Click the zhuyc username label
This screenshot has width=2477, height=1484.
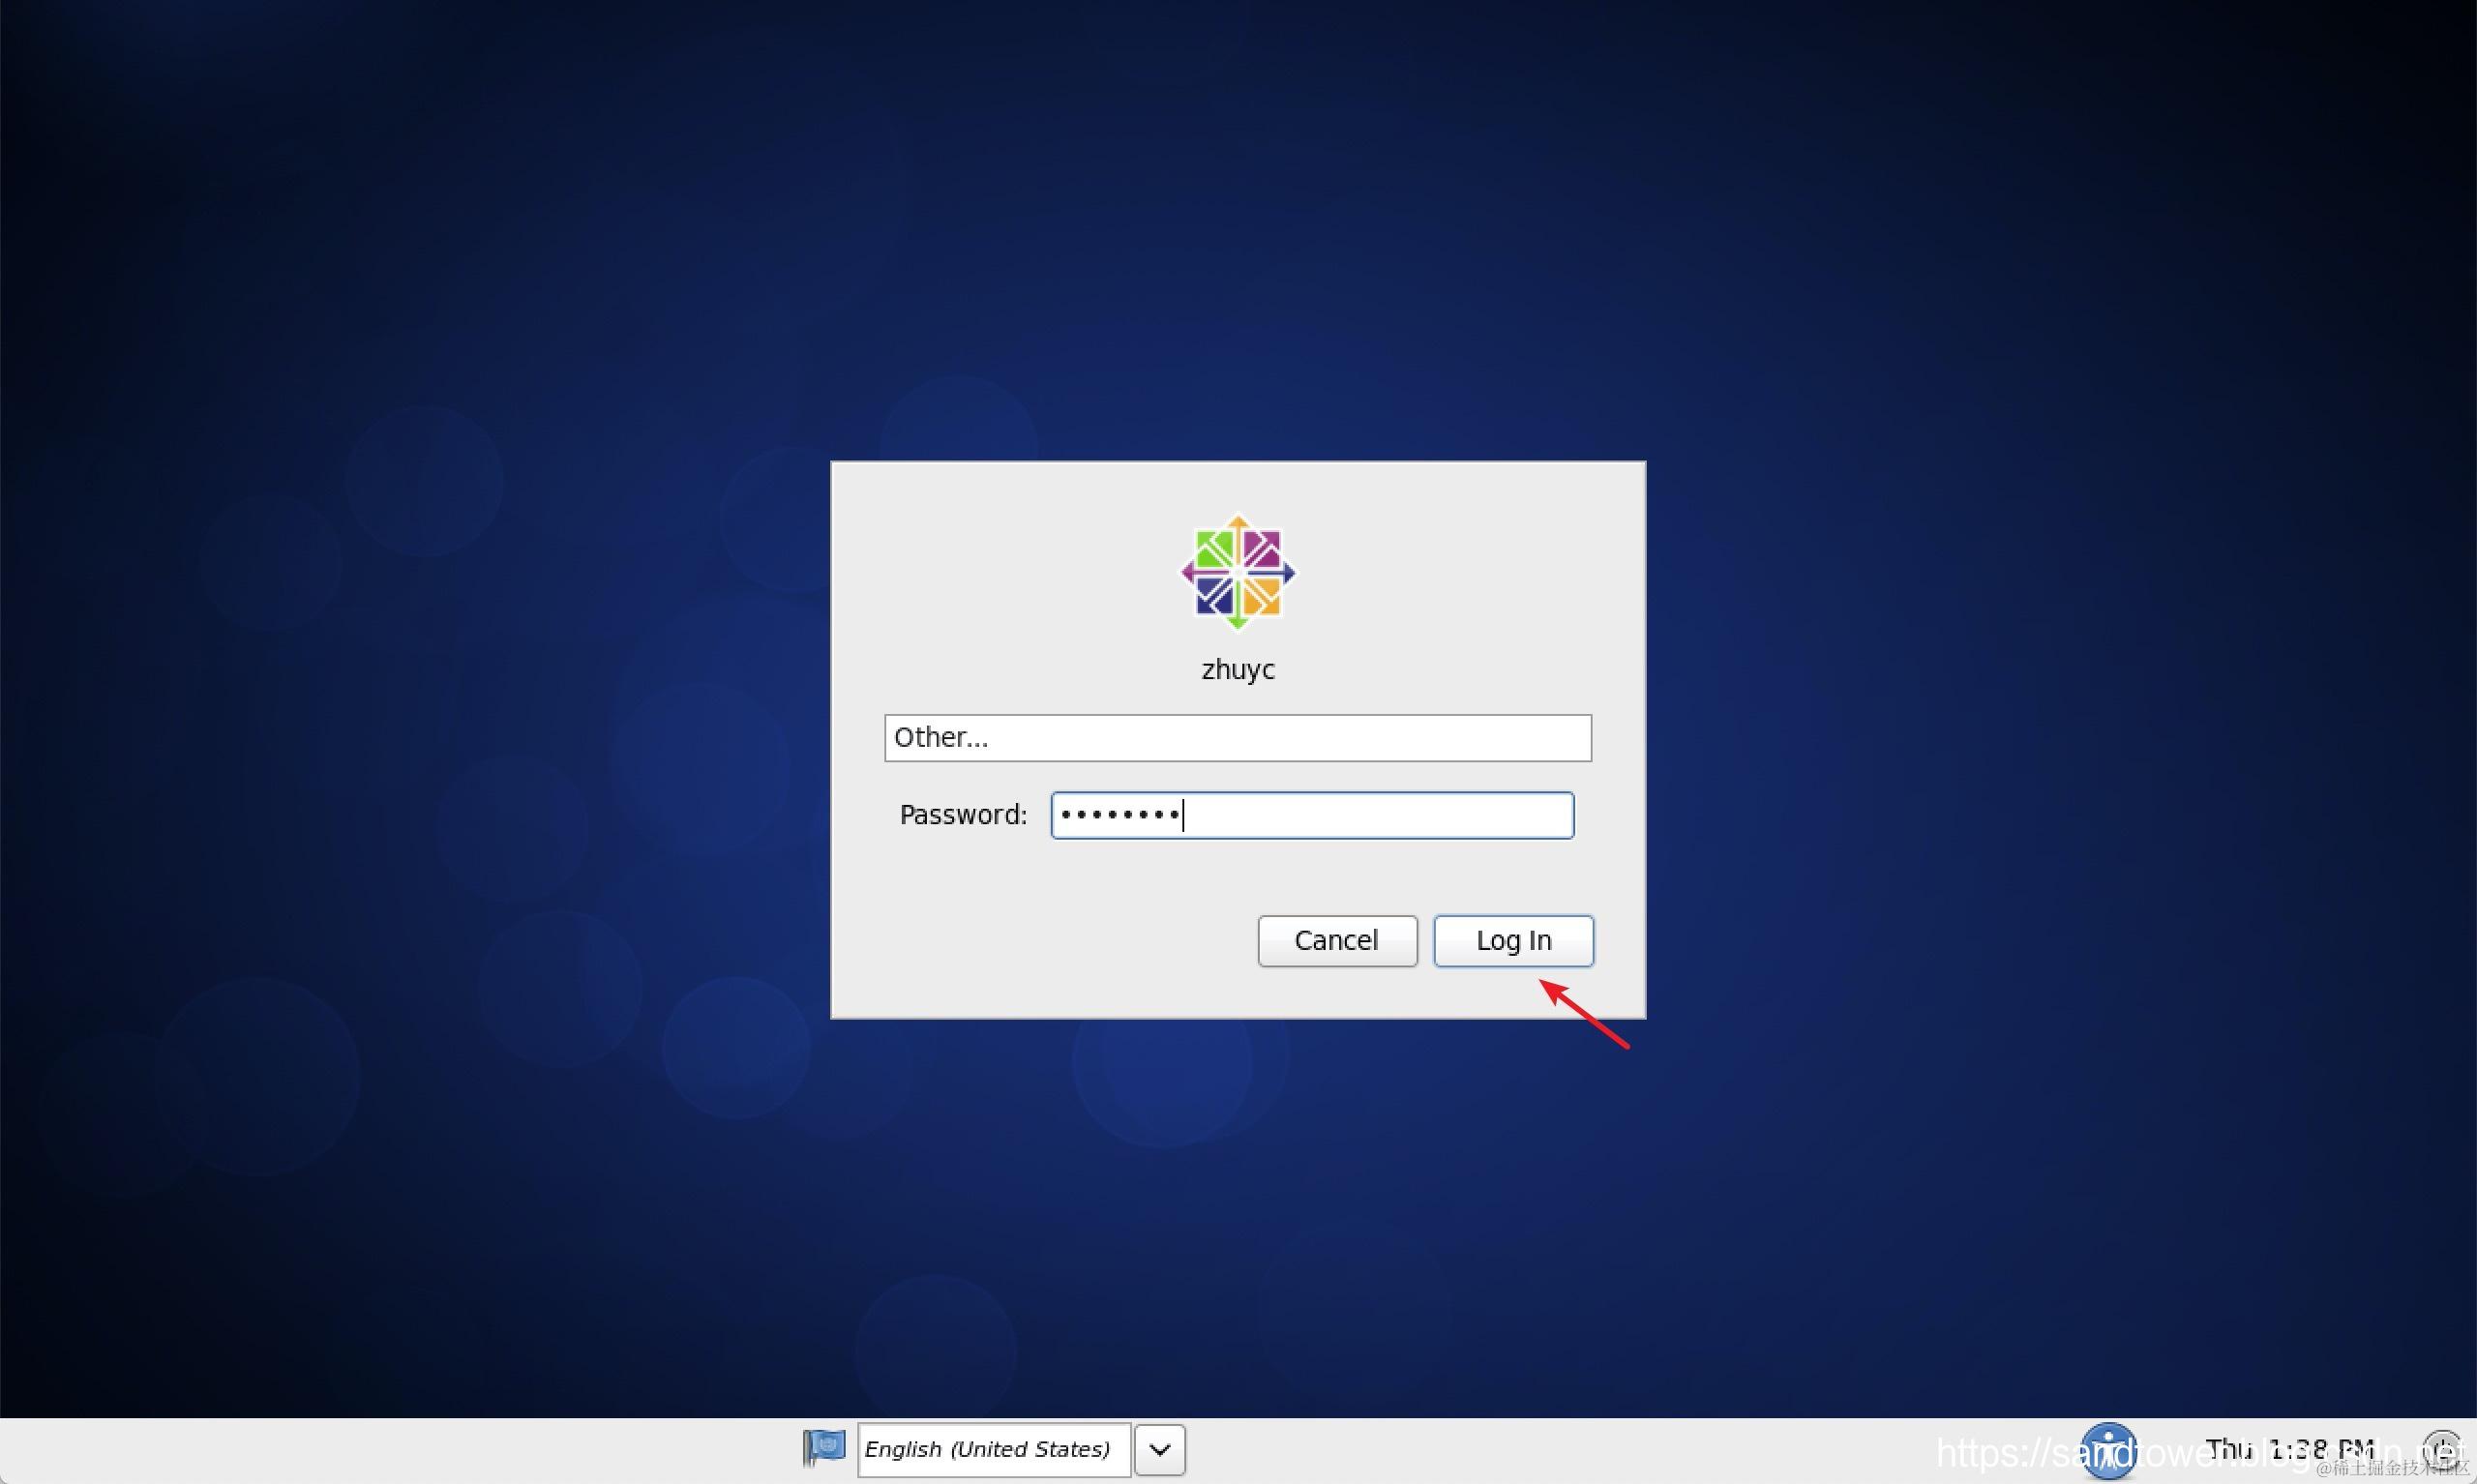pyautogui.click(x=1238, y=669)
